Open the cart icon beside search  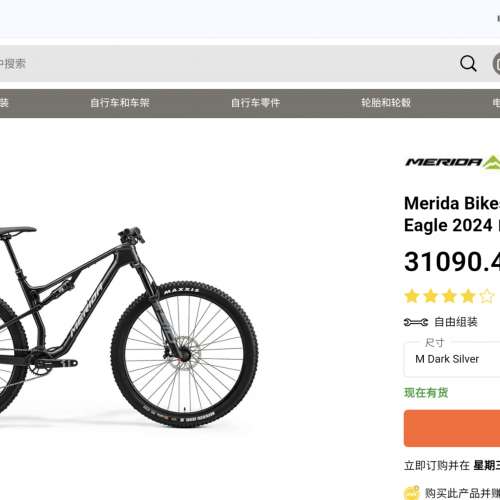coord(496,64)
